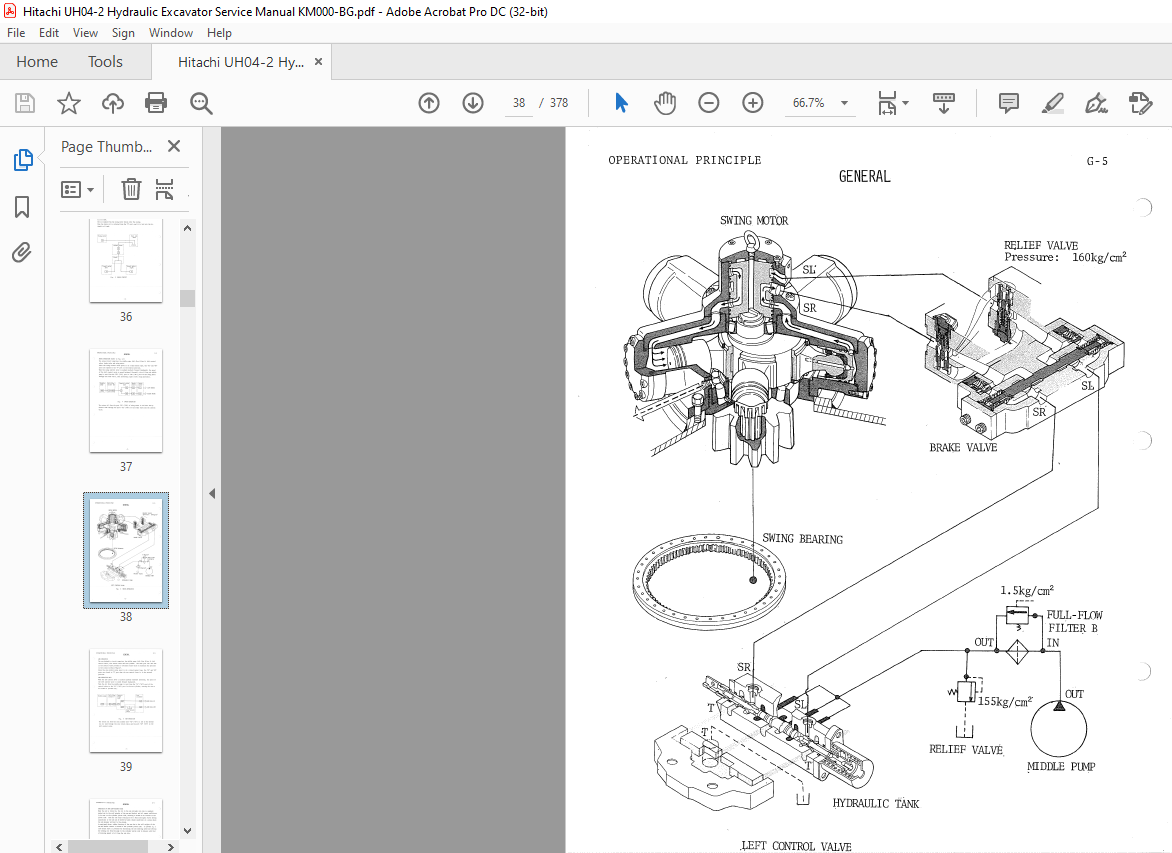The image size is (1172, 853).
Task: Delete selected page thumbnail
Action: coord(131,189)
